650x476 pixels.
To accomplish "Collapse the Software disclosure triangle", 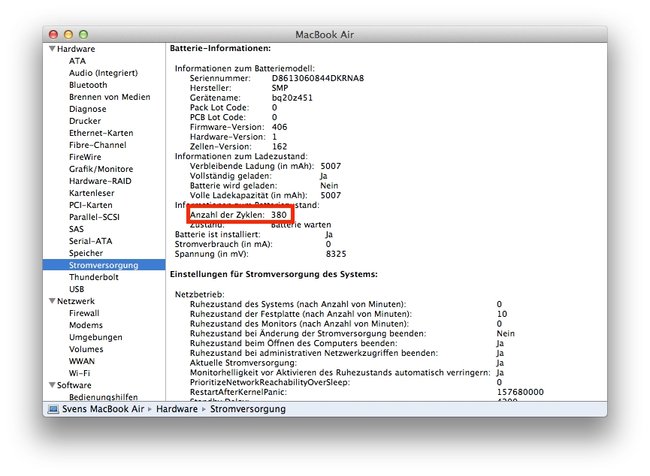I will click(52, 385).
